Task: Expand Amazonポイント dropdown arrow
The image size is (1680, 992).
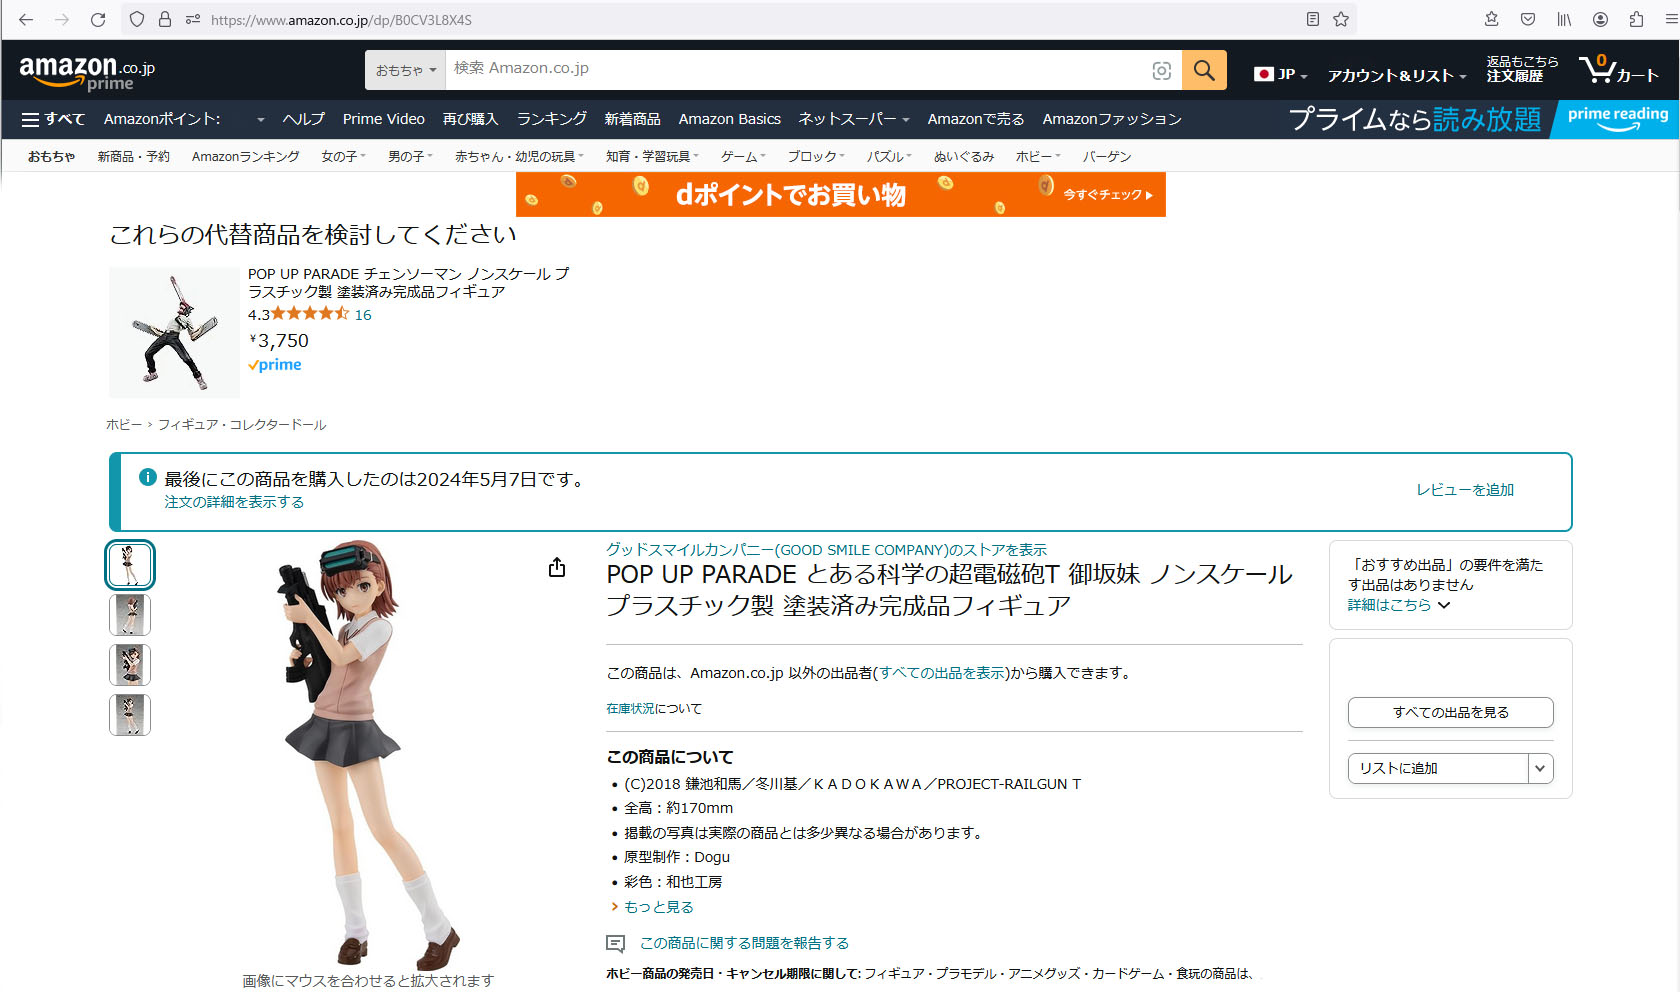Action: point(261,120)
